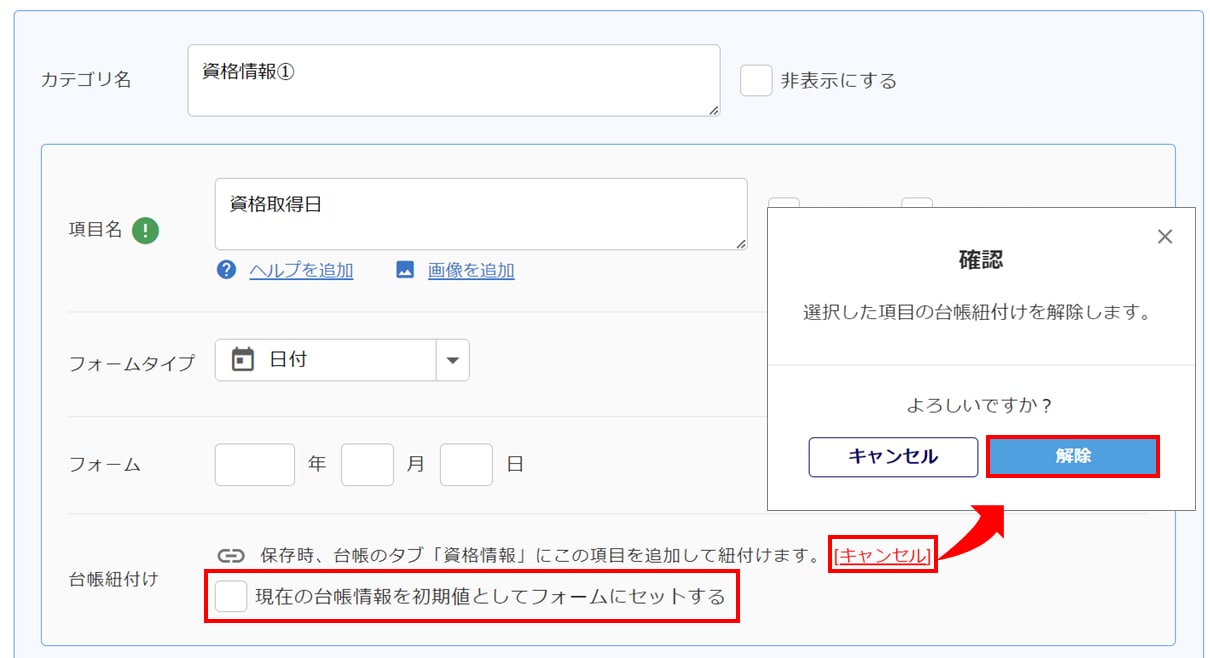Check 現在の台帳情報を初期値としてフォームにセットする
Screen dimensions: 1210x658
pos(231,597)
